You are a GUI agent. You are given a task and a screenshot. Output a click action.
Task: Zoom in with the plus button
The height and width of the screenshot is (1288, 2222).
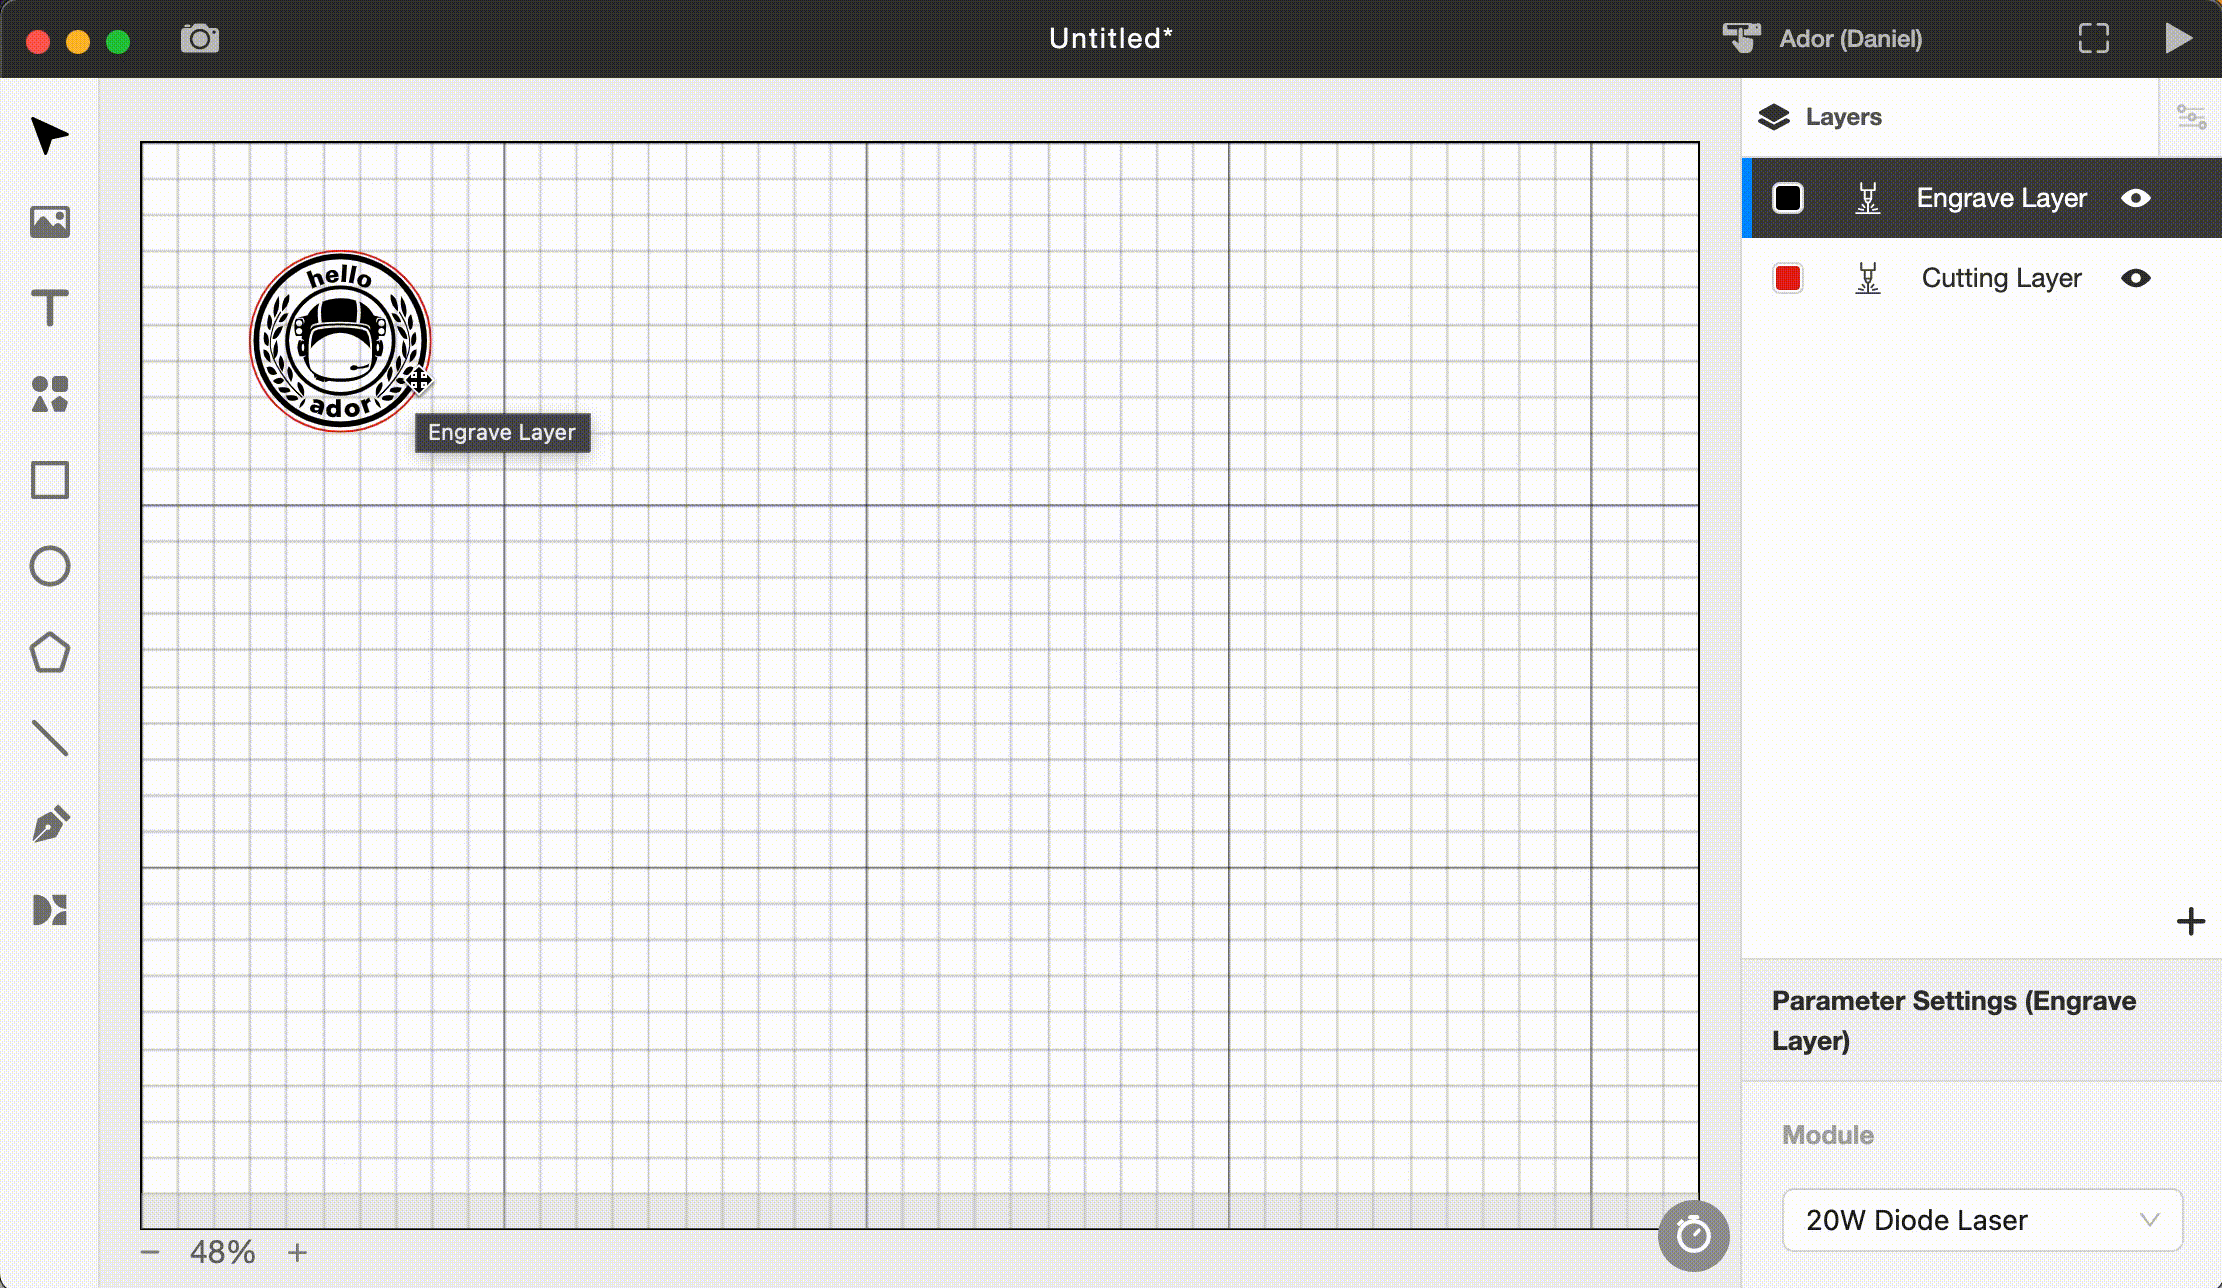(297, 1252)
